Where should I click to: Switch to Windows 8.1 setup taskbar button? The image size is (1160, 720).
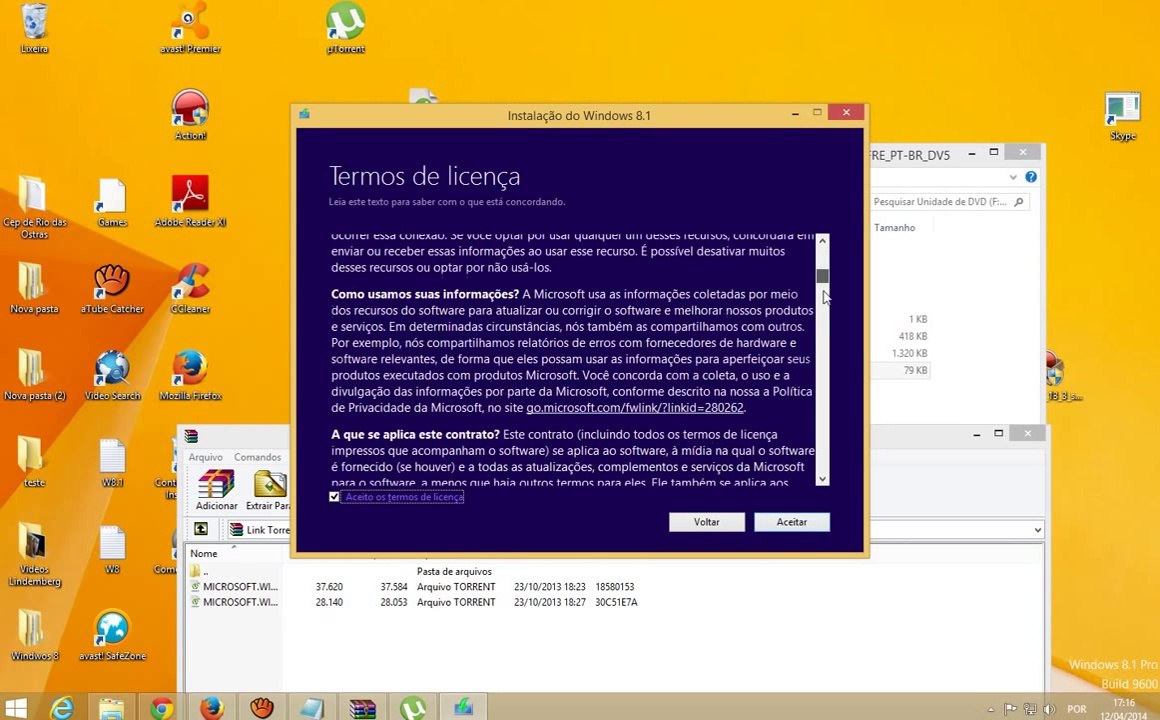[x=463, y=707]
